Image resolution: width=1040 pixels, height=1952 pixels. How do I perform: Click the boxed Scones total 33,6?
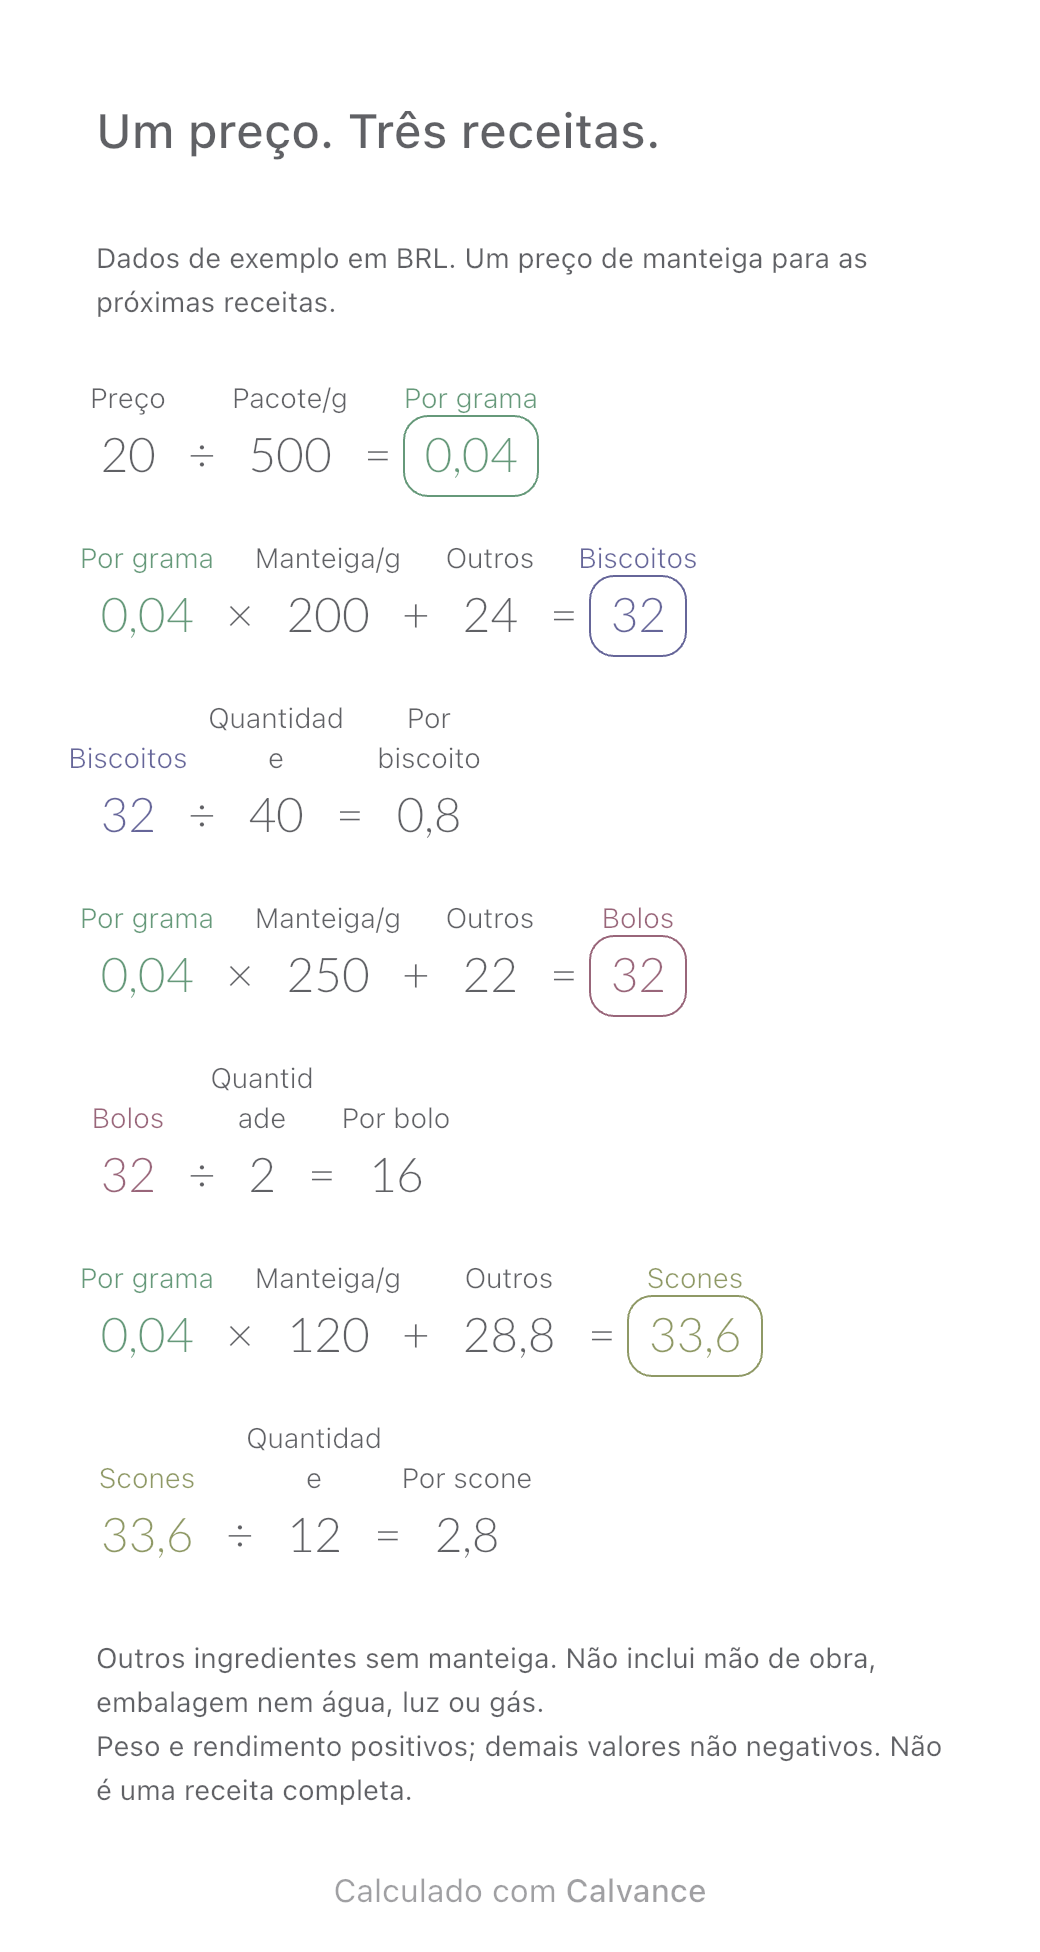(695, 1336)
